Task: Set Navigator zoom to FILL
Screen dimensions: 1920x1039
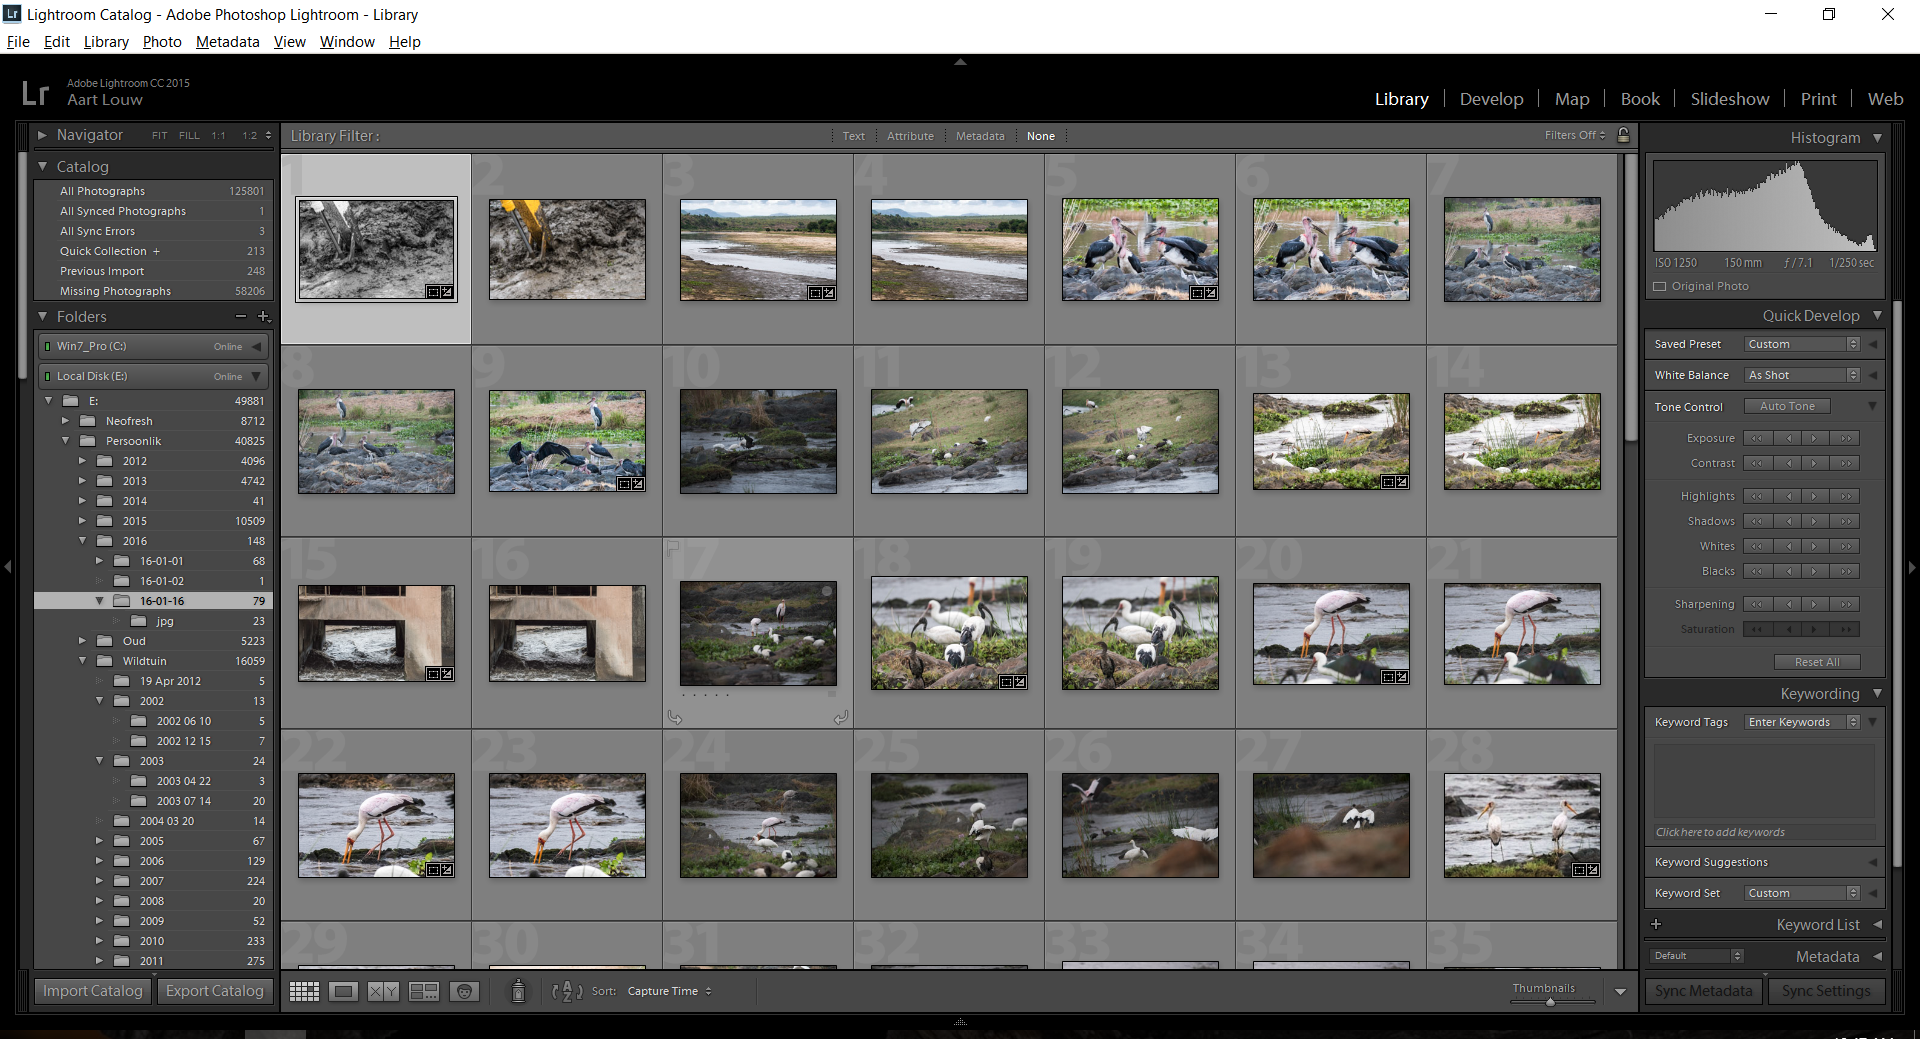Action: (189, 135)
